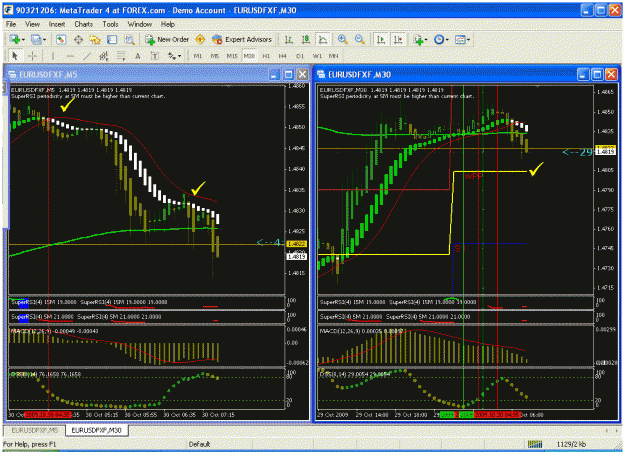Image resolution: width=625 pixels, height=452 pixels.
Task: Open the Tools menu
Action: [x=110, y=24]
